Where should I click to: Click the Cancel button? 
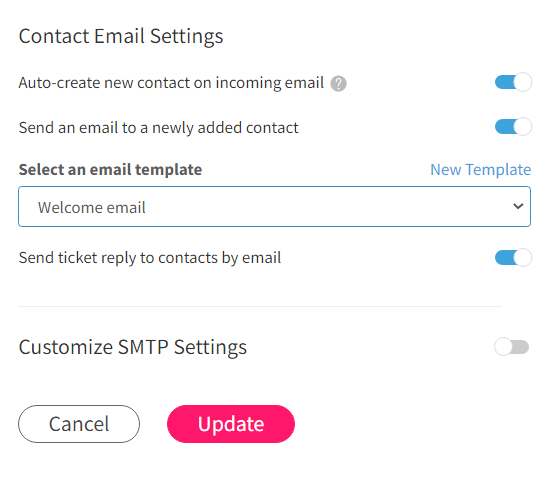(79, 424)
